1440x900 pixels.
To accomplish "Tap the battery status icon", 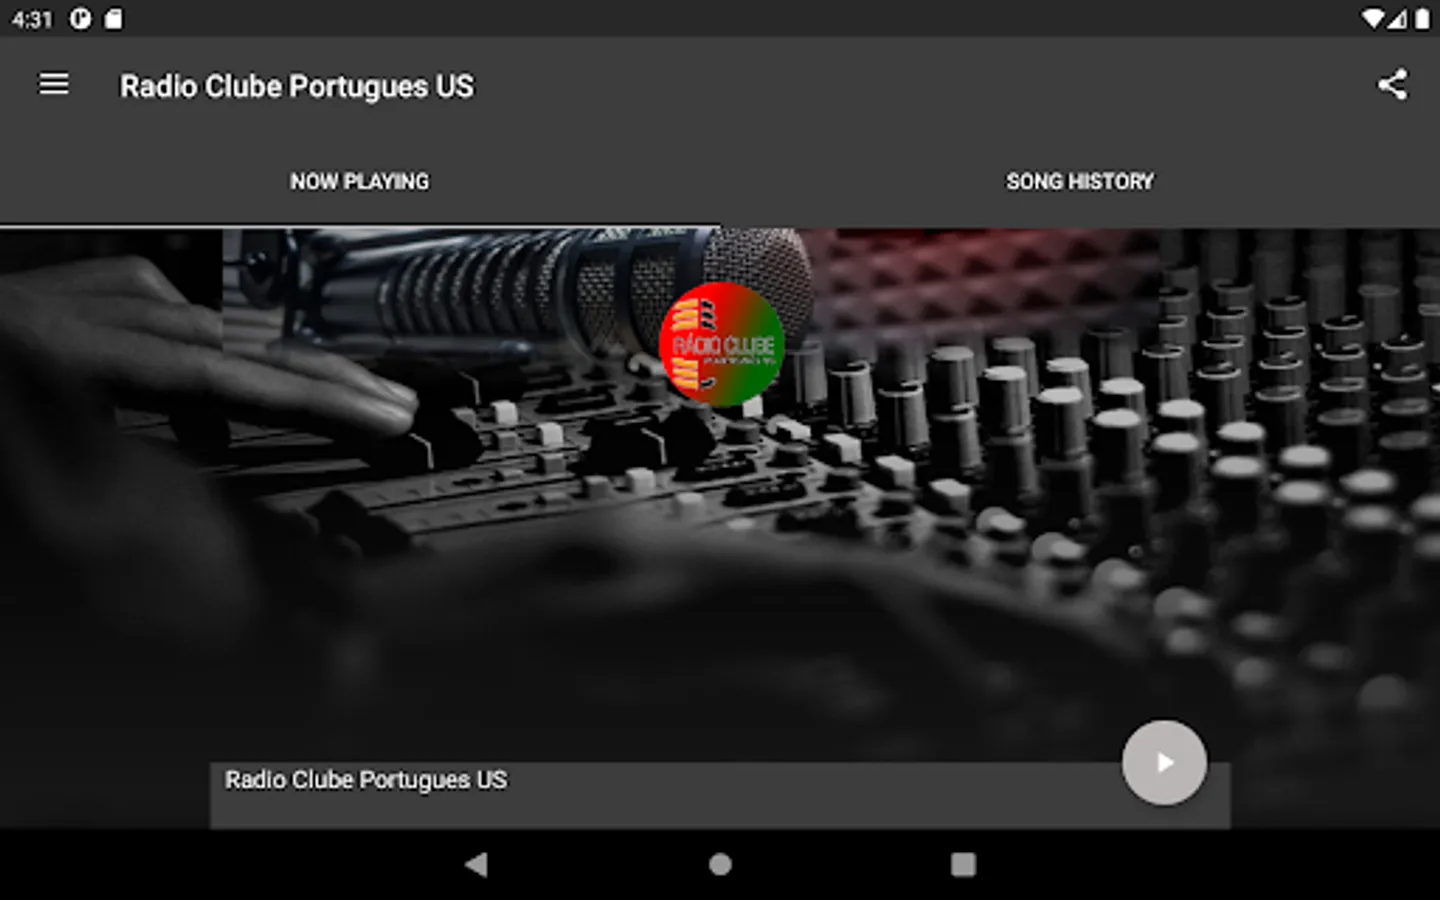I will click(x=1422, y=18).
